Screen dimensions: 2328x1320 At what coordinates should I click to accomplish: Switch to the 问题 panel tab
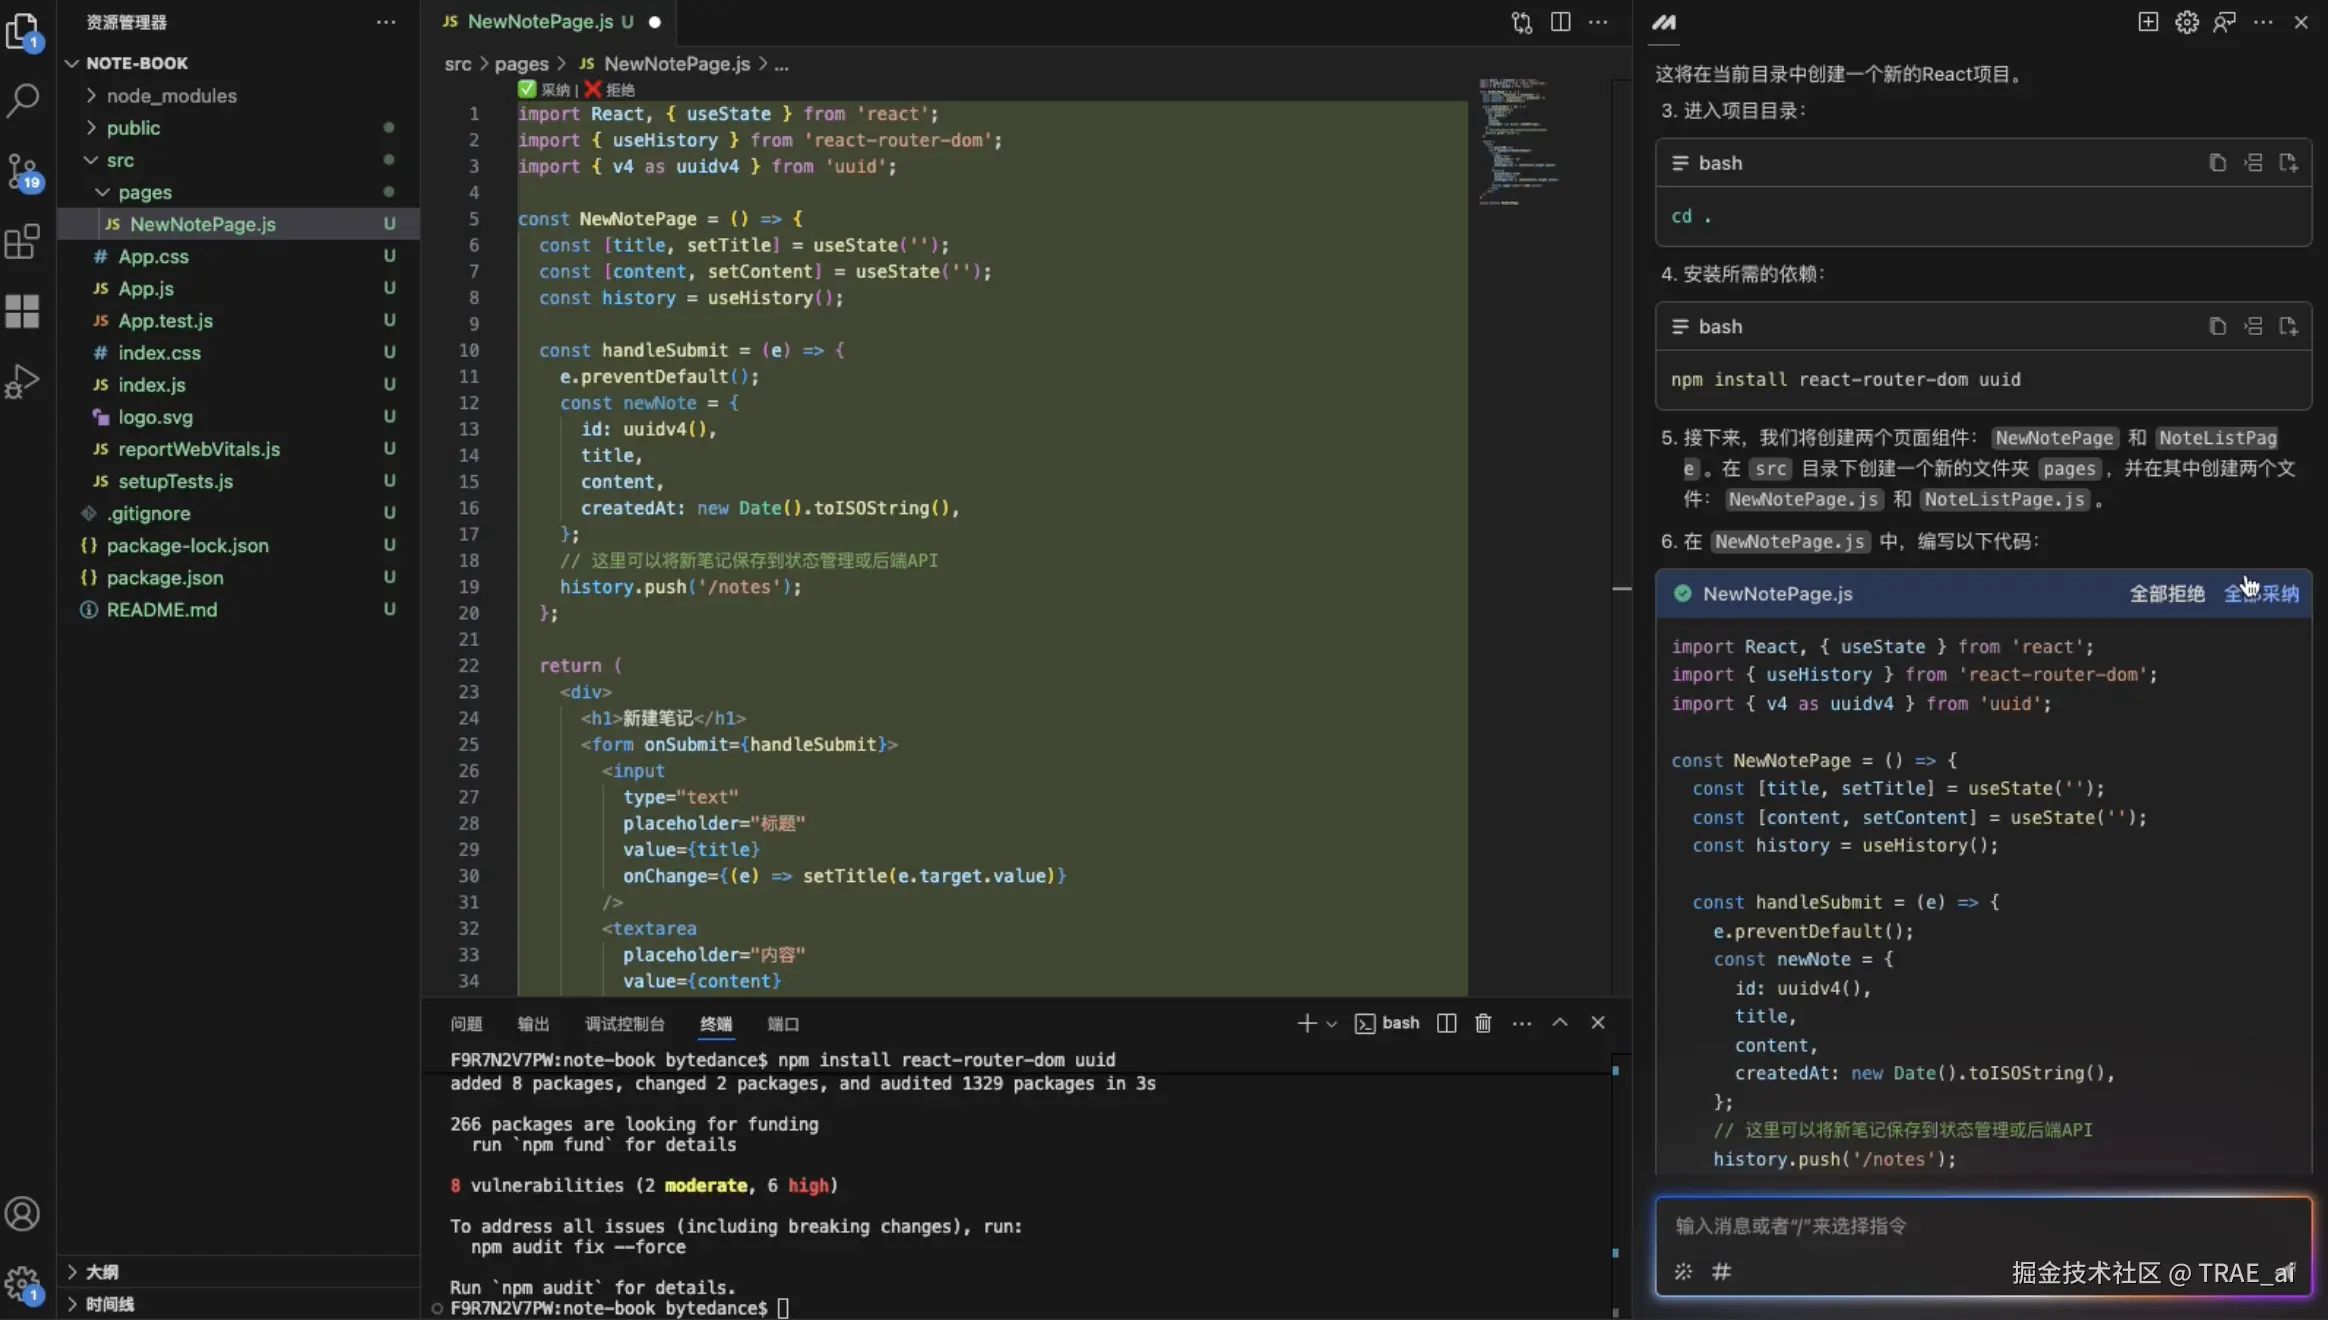click(466, 1024)
